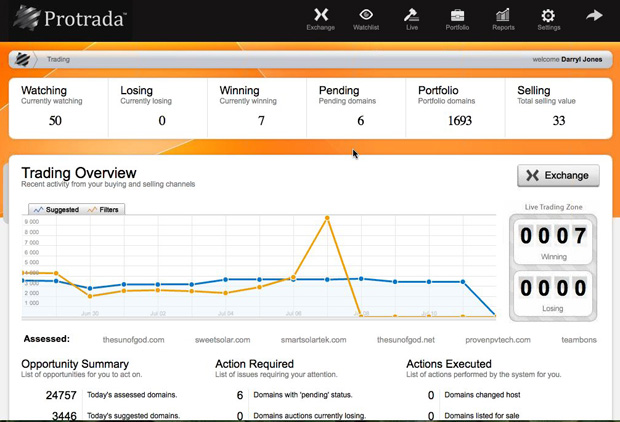620x422 pixels.
Task: Open the Watching summary card
Action: pos(59,108)
